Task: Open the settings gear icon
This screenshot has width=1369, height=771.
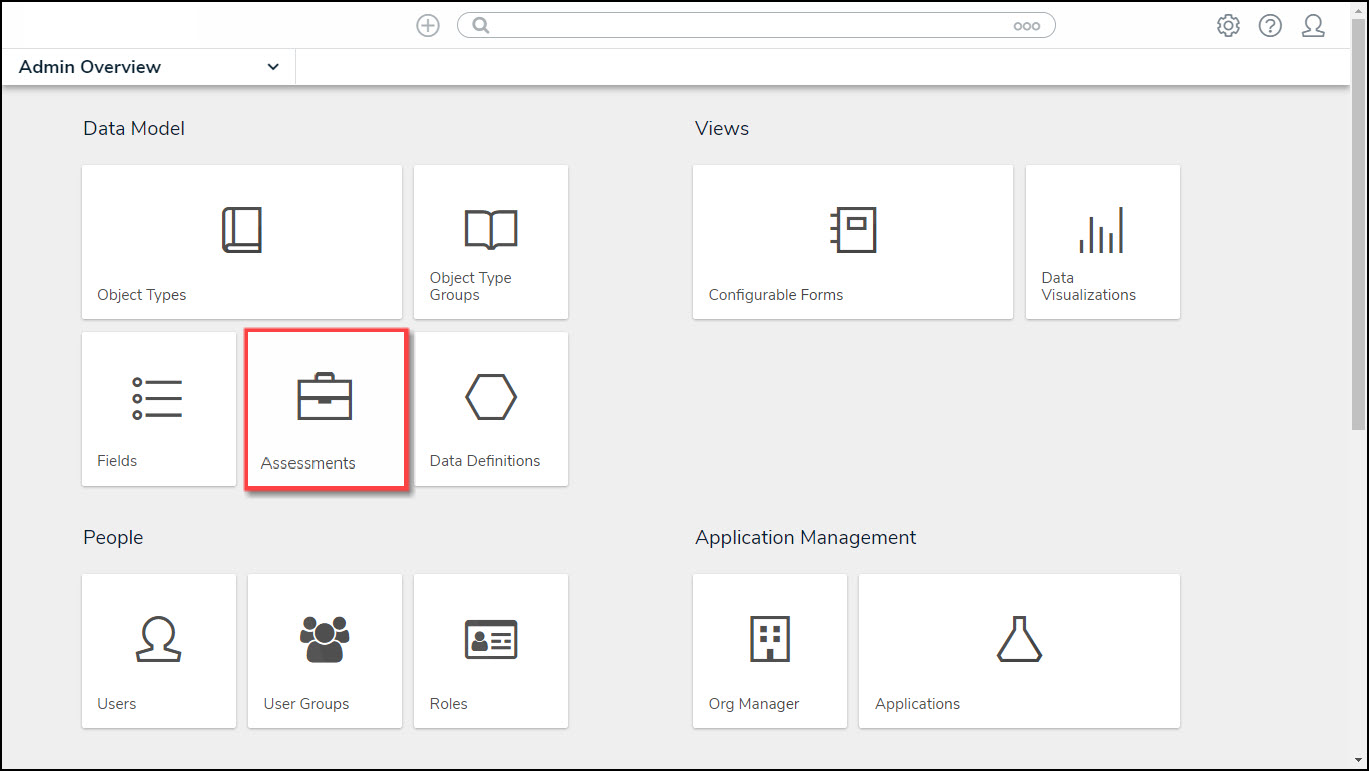Action: (x=1228, y=26)
